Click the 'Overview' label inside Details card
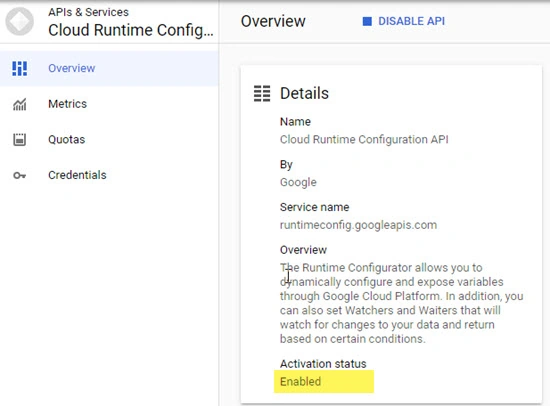This screenshot has width=550, height=406. point(303,250)
